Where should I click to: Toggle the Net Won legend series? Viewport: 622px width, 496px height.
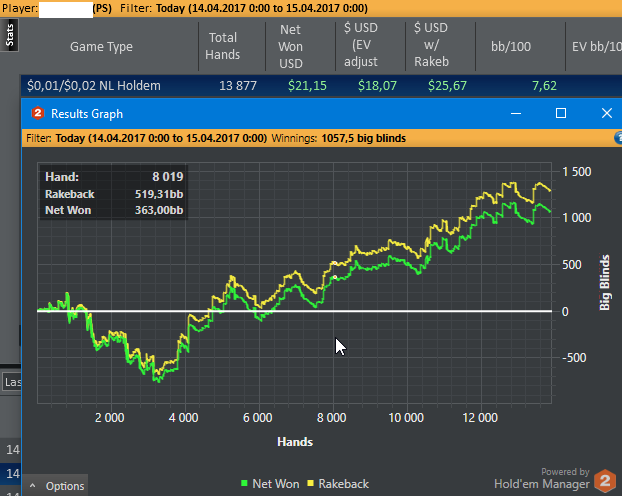[x=270, y=484]
